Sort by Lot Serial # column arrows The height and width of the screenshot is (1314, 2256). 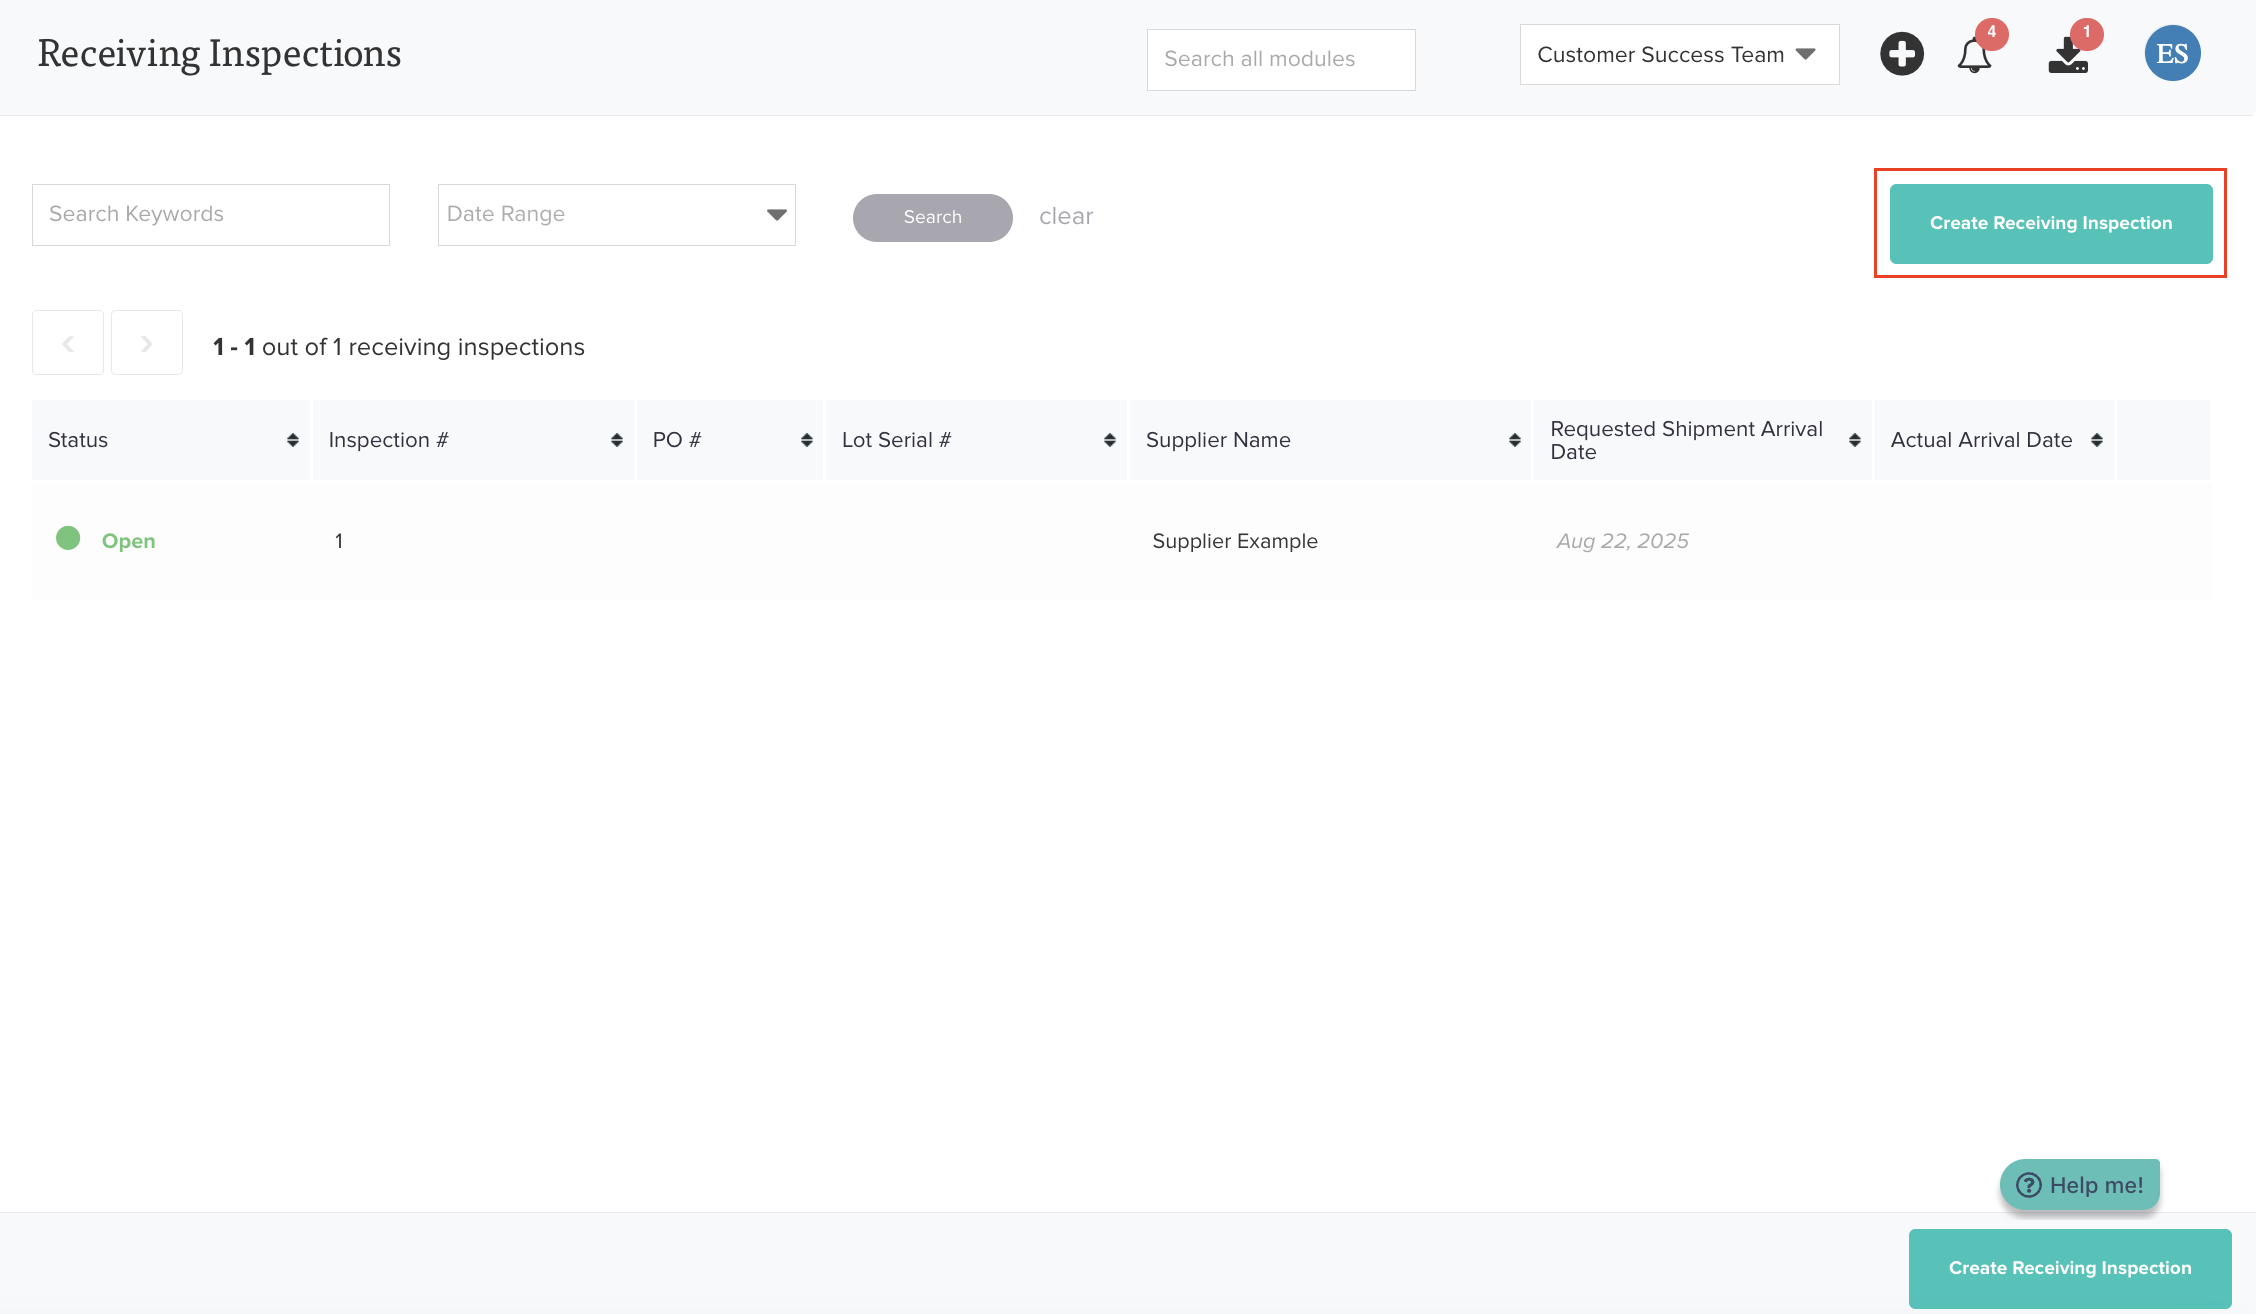pos(1109,440)
